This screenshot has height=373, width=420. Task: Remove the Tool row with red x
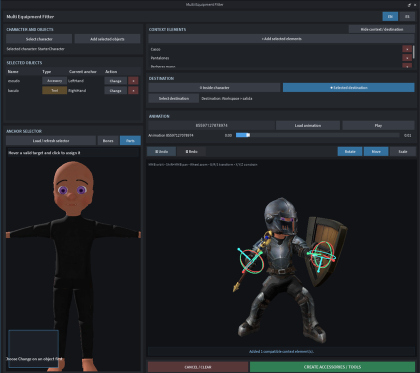(x=133, y=90)
